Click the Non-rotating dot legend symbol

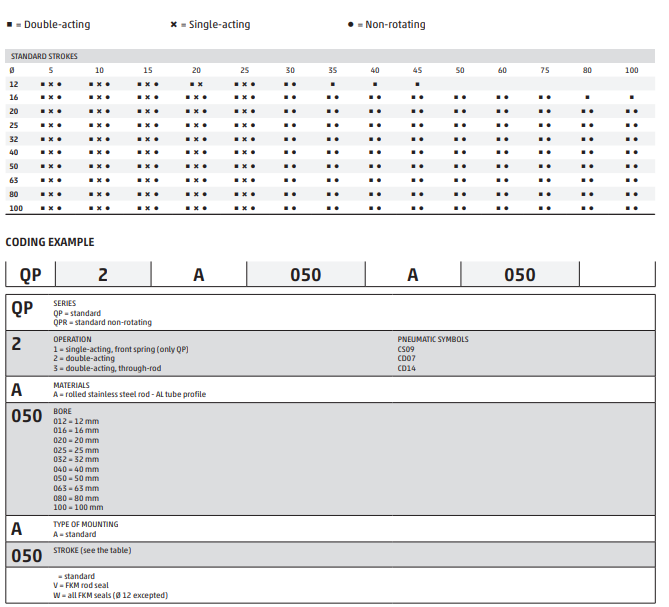(x=350, y=24)
